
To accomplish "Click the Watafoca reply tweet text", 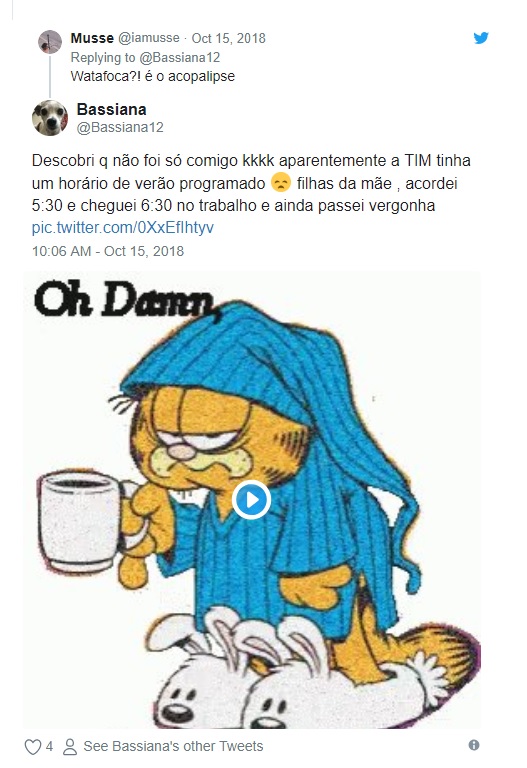I will (153, 76).
